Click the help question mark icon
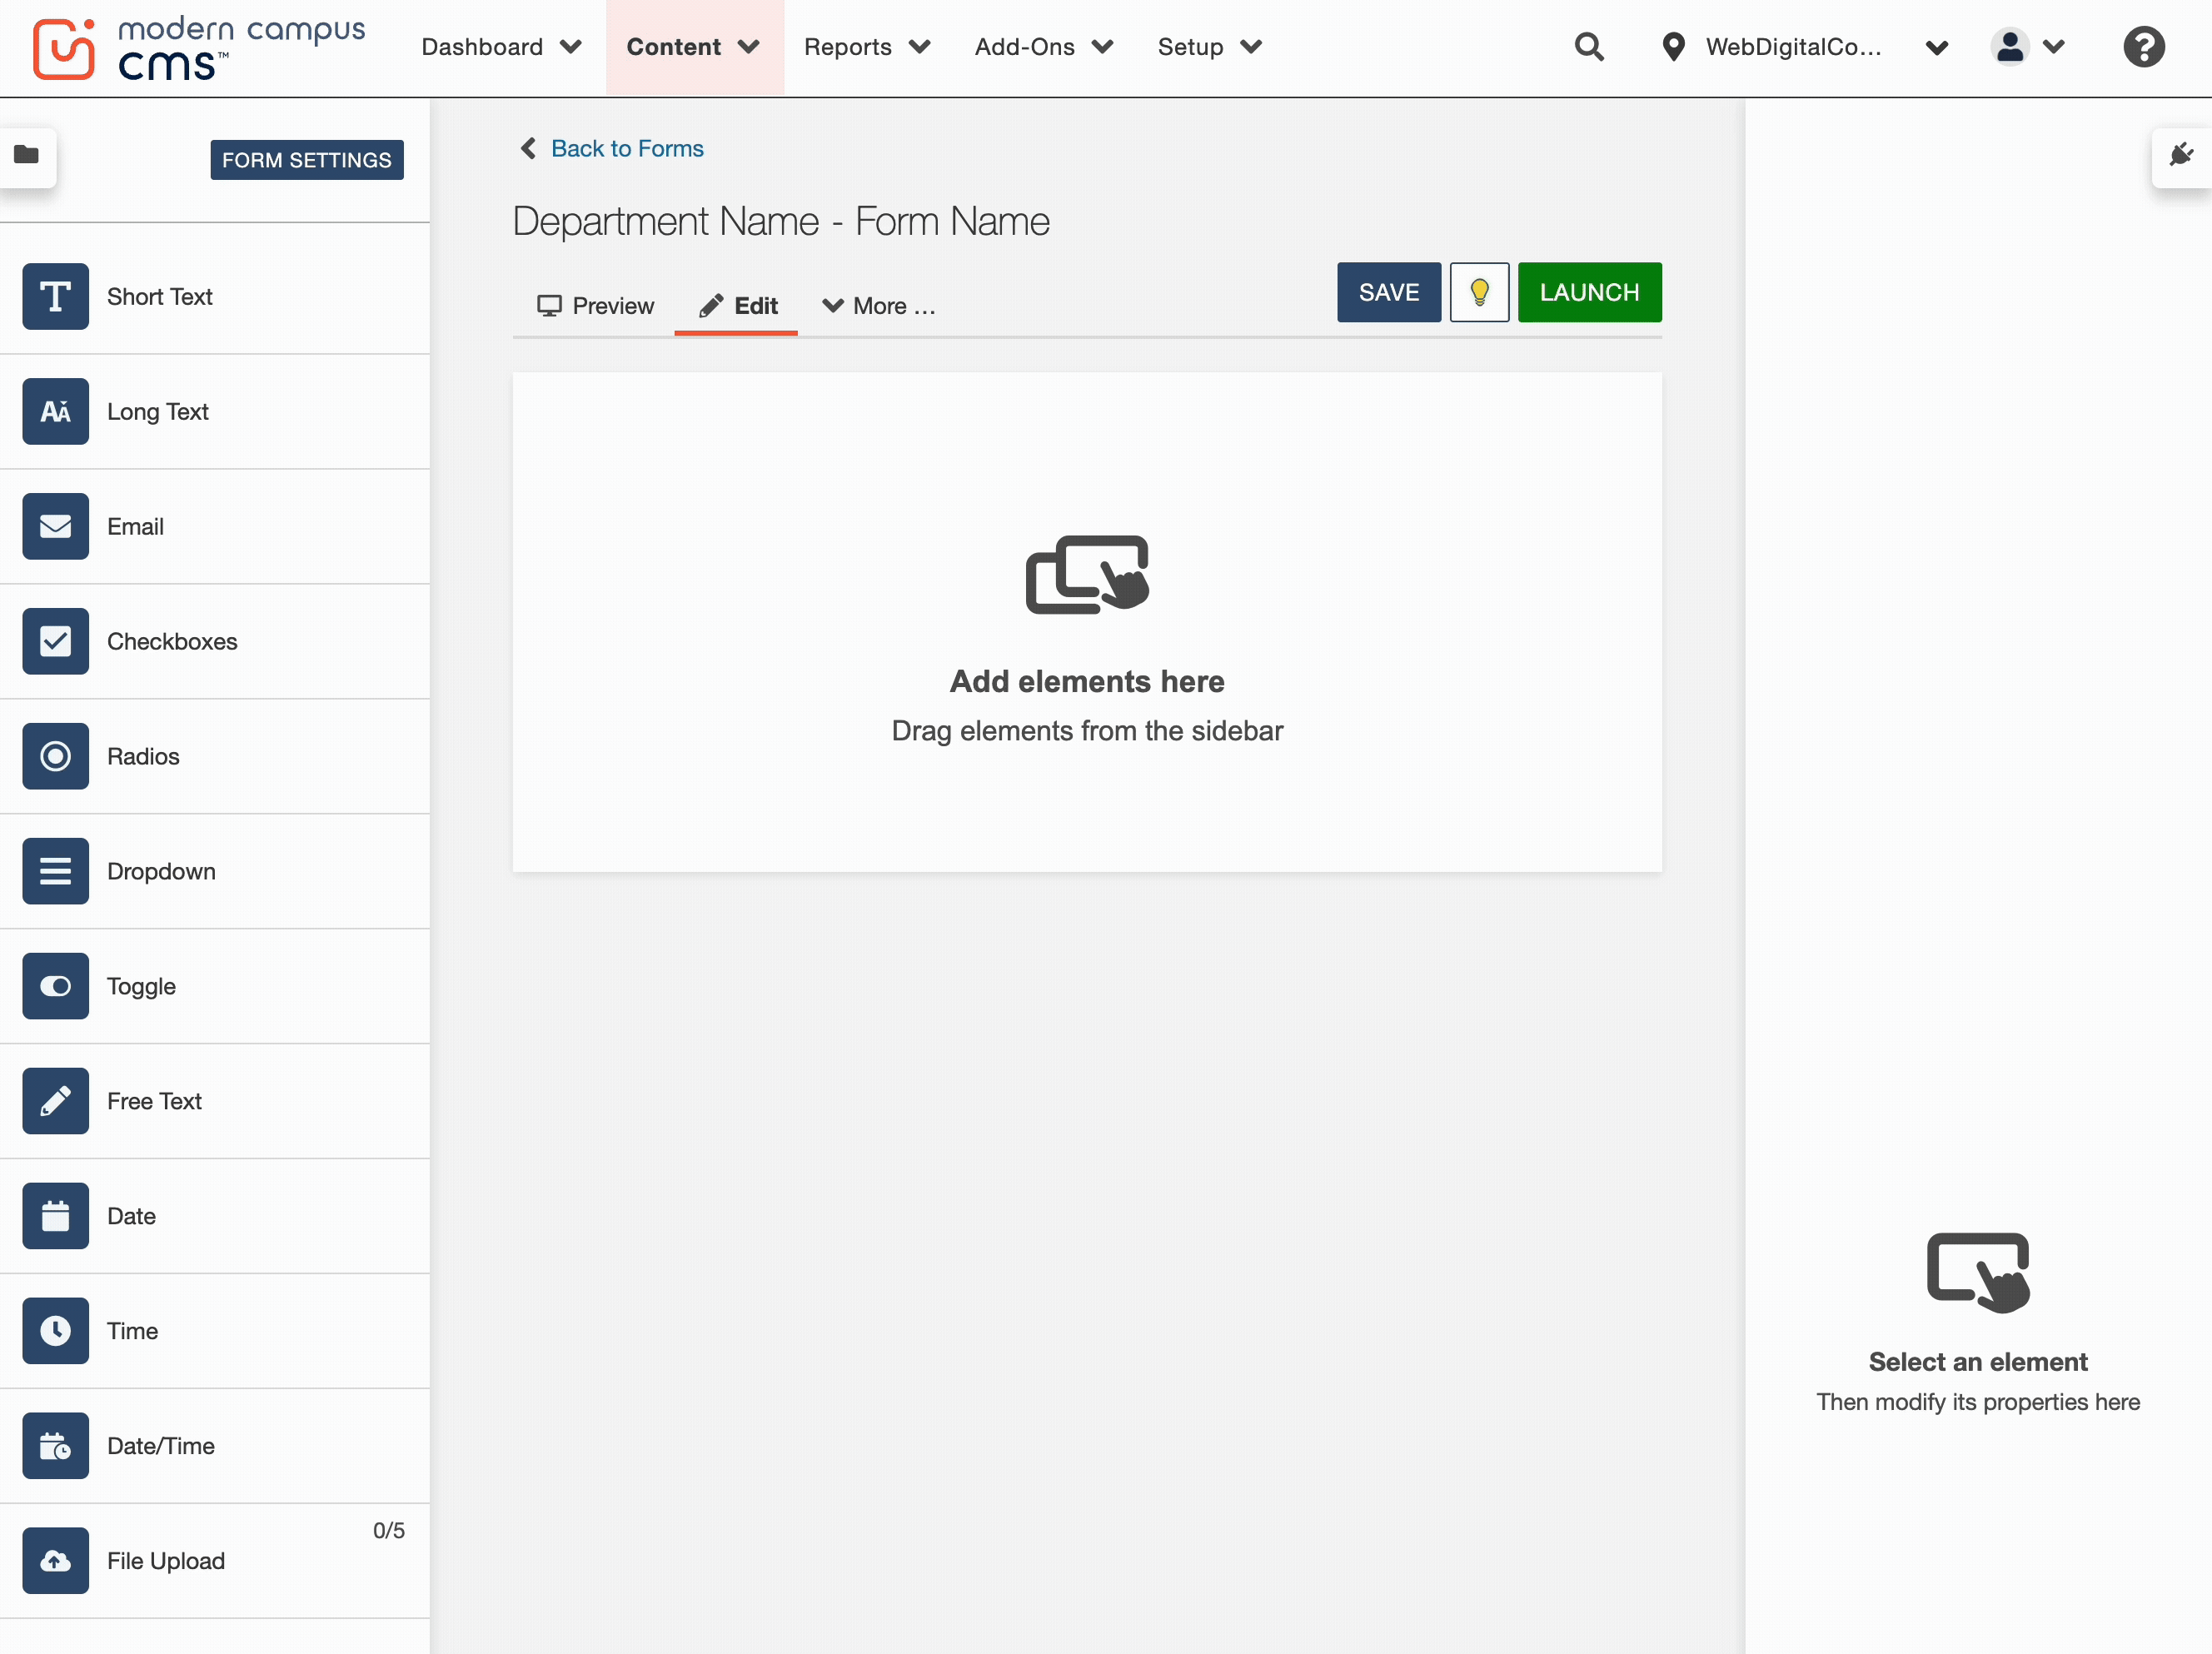Viewport: 2212px width, 1654px height. pyautogui.click(x=2143, y=47)
